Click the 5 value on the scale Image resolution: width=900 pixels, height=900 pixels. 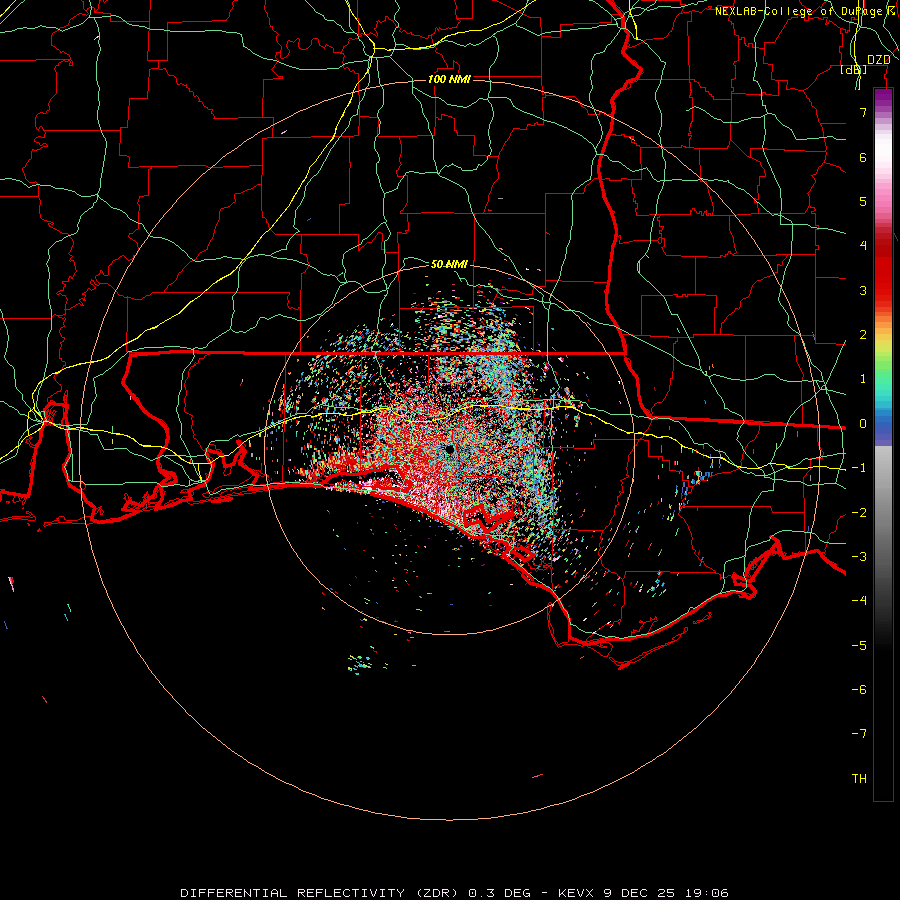coord(863,201)
